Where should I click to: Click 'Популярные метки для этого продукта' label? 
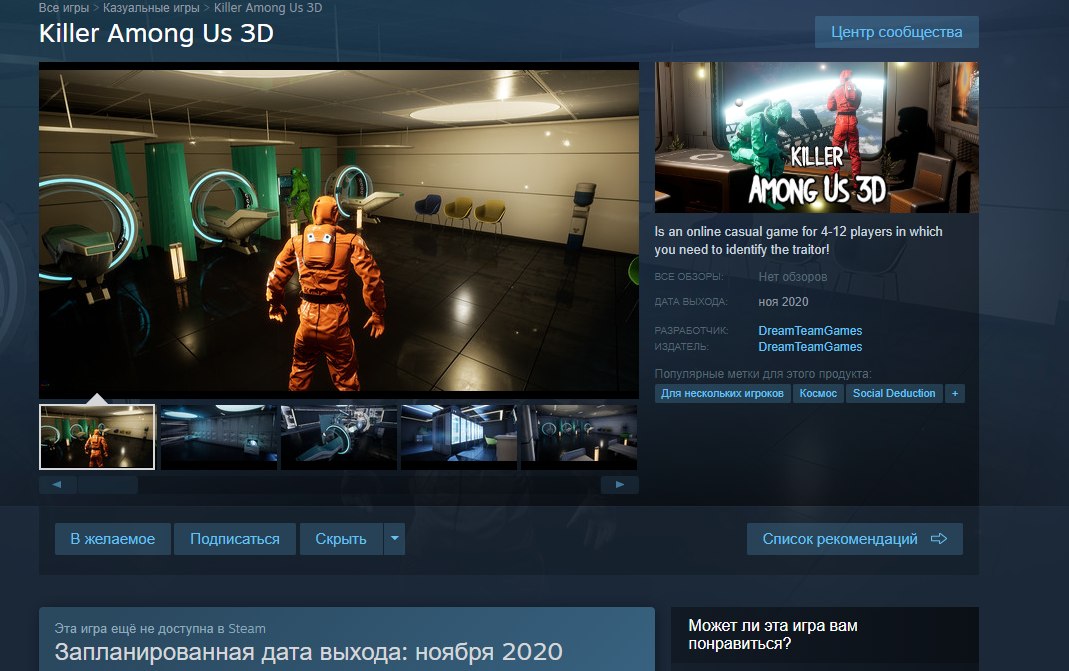(763, 374)
